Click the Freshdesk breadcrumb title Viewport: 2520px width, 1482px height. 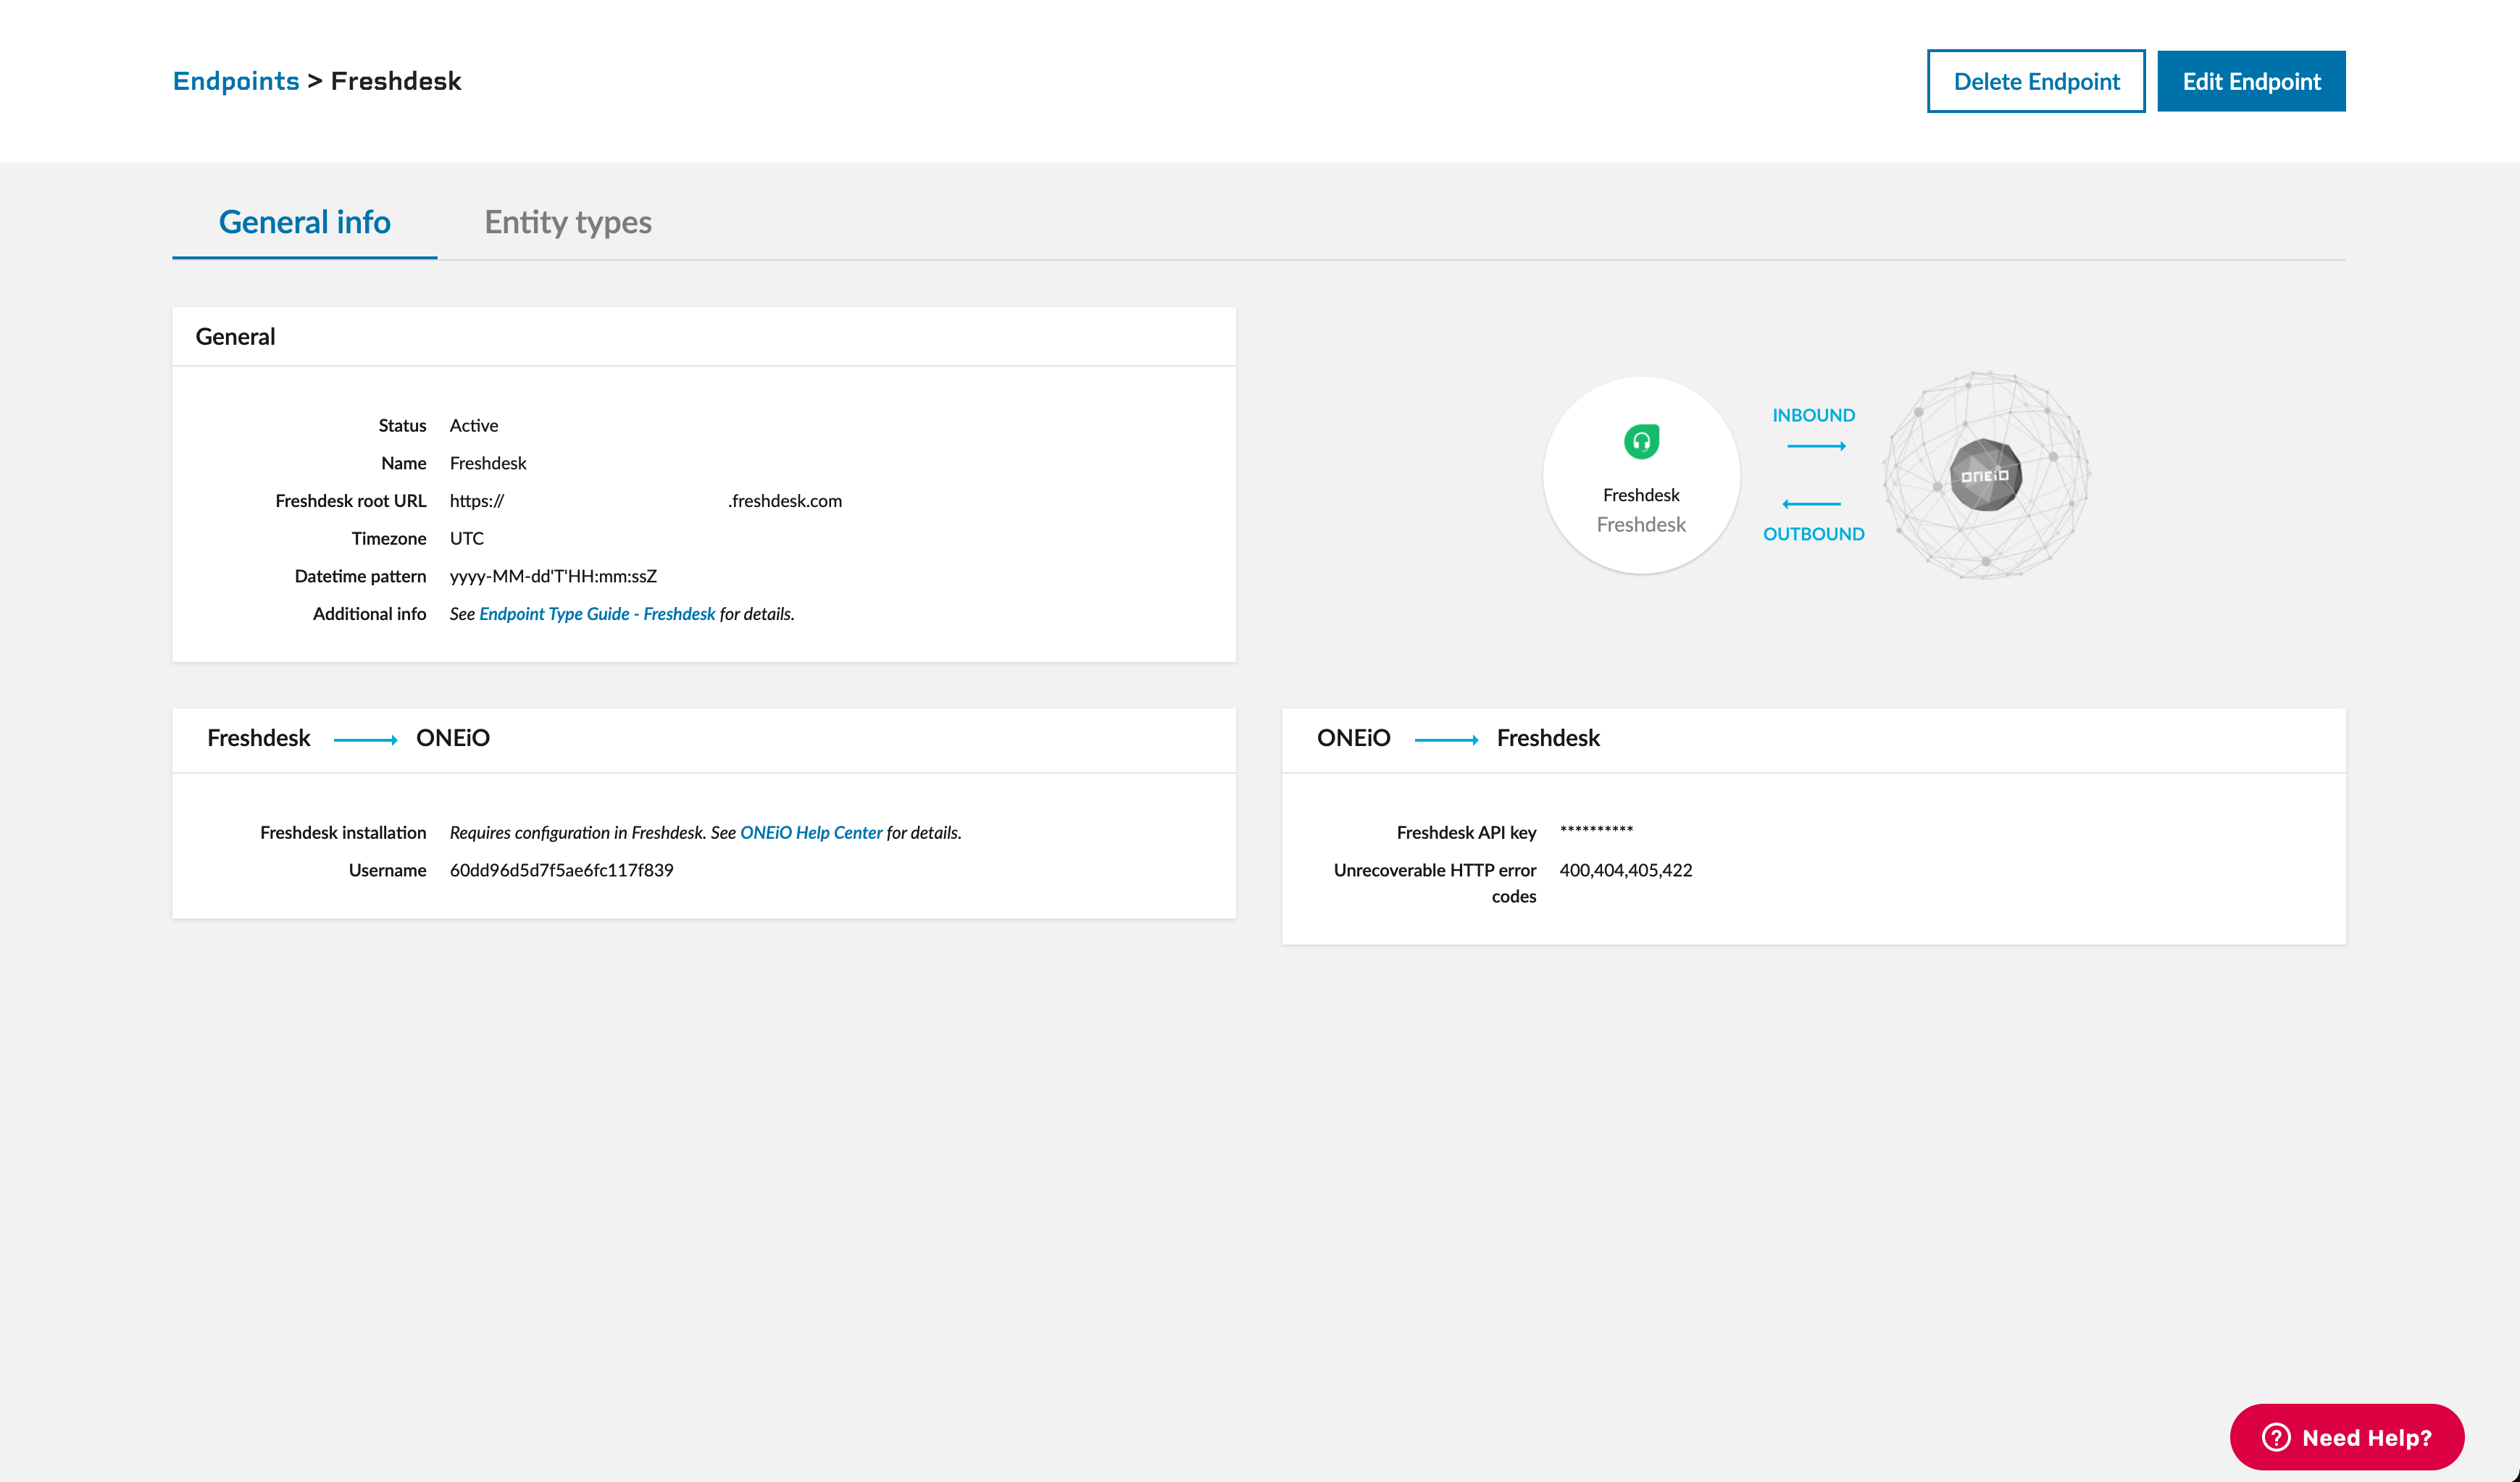396,81
